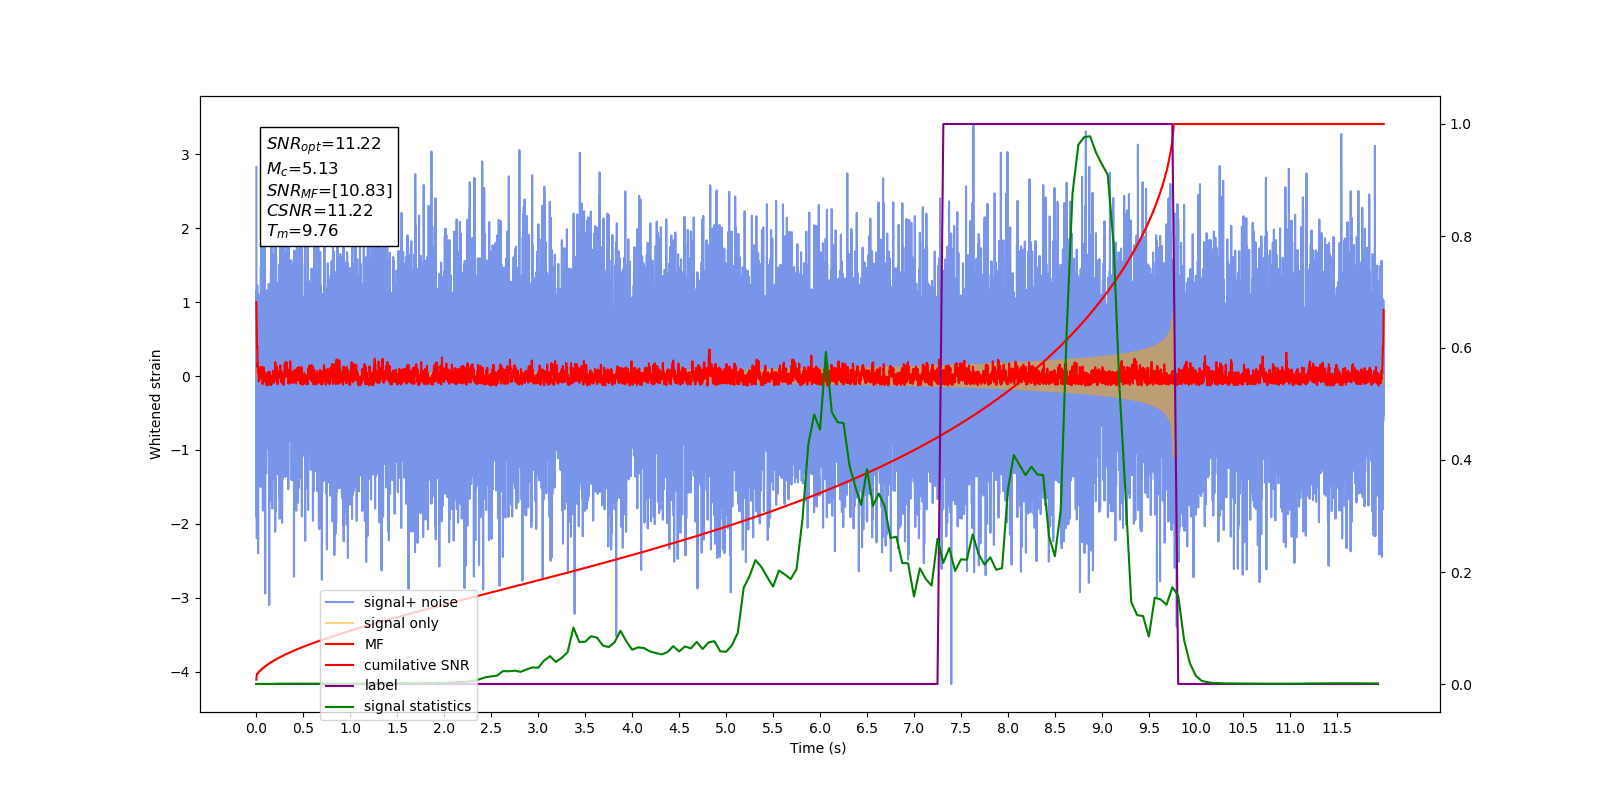
Task: Click the x-axis tick label 10.5
Action: 1243,728
